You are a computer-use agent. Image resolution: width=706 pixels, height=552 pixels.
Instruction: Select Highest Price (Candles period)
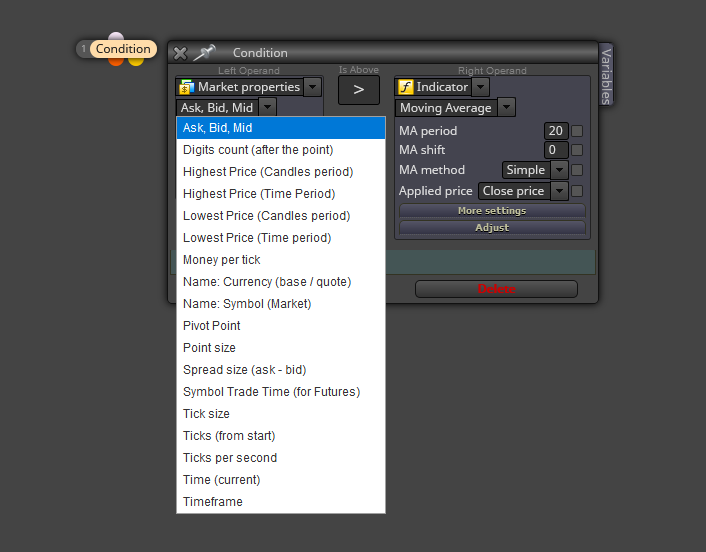281,172
